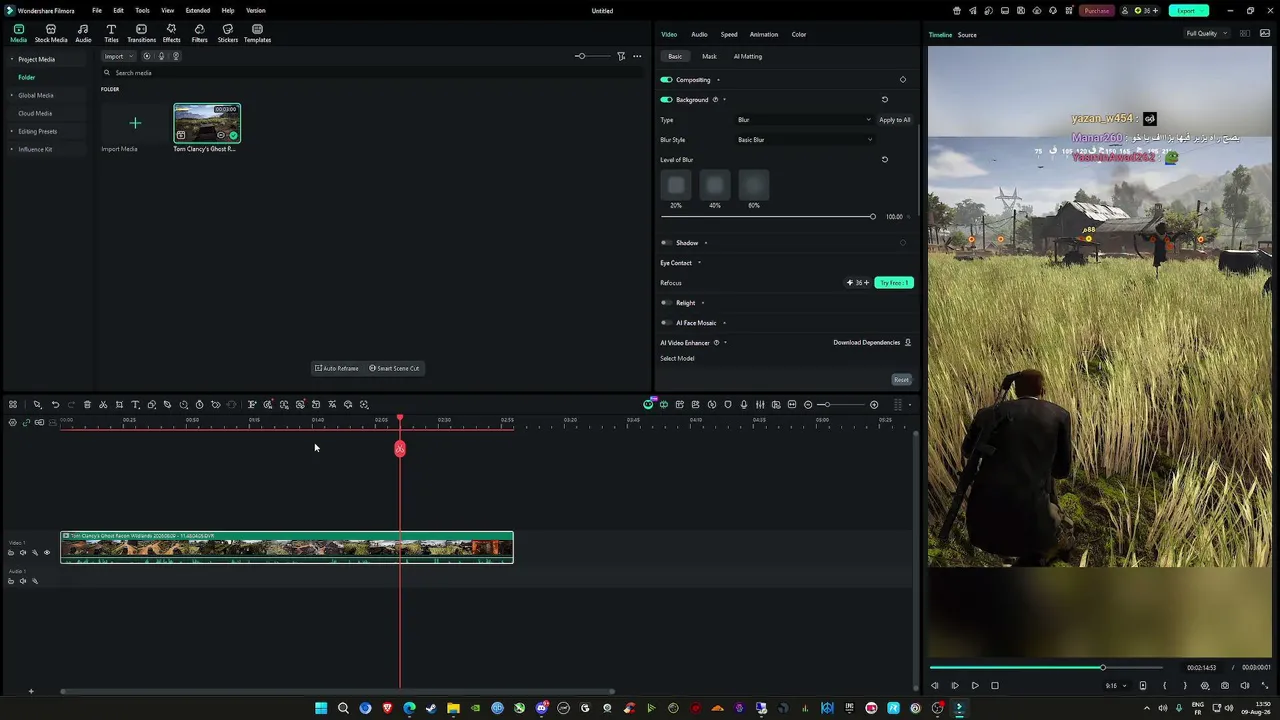Select the 40% blur level preset
Screen dimensions: 1280x720
(x=714, y=185)
